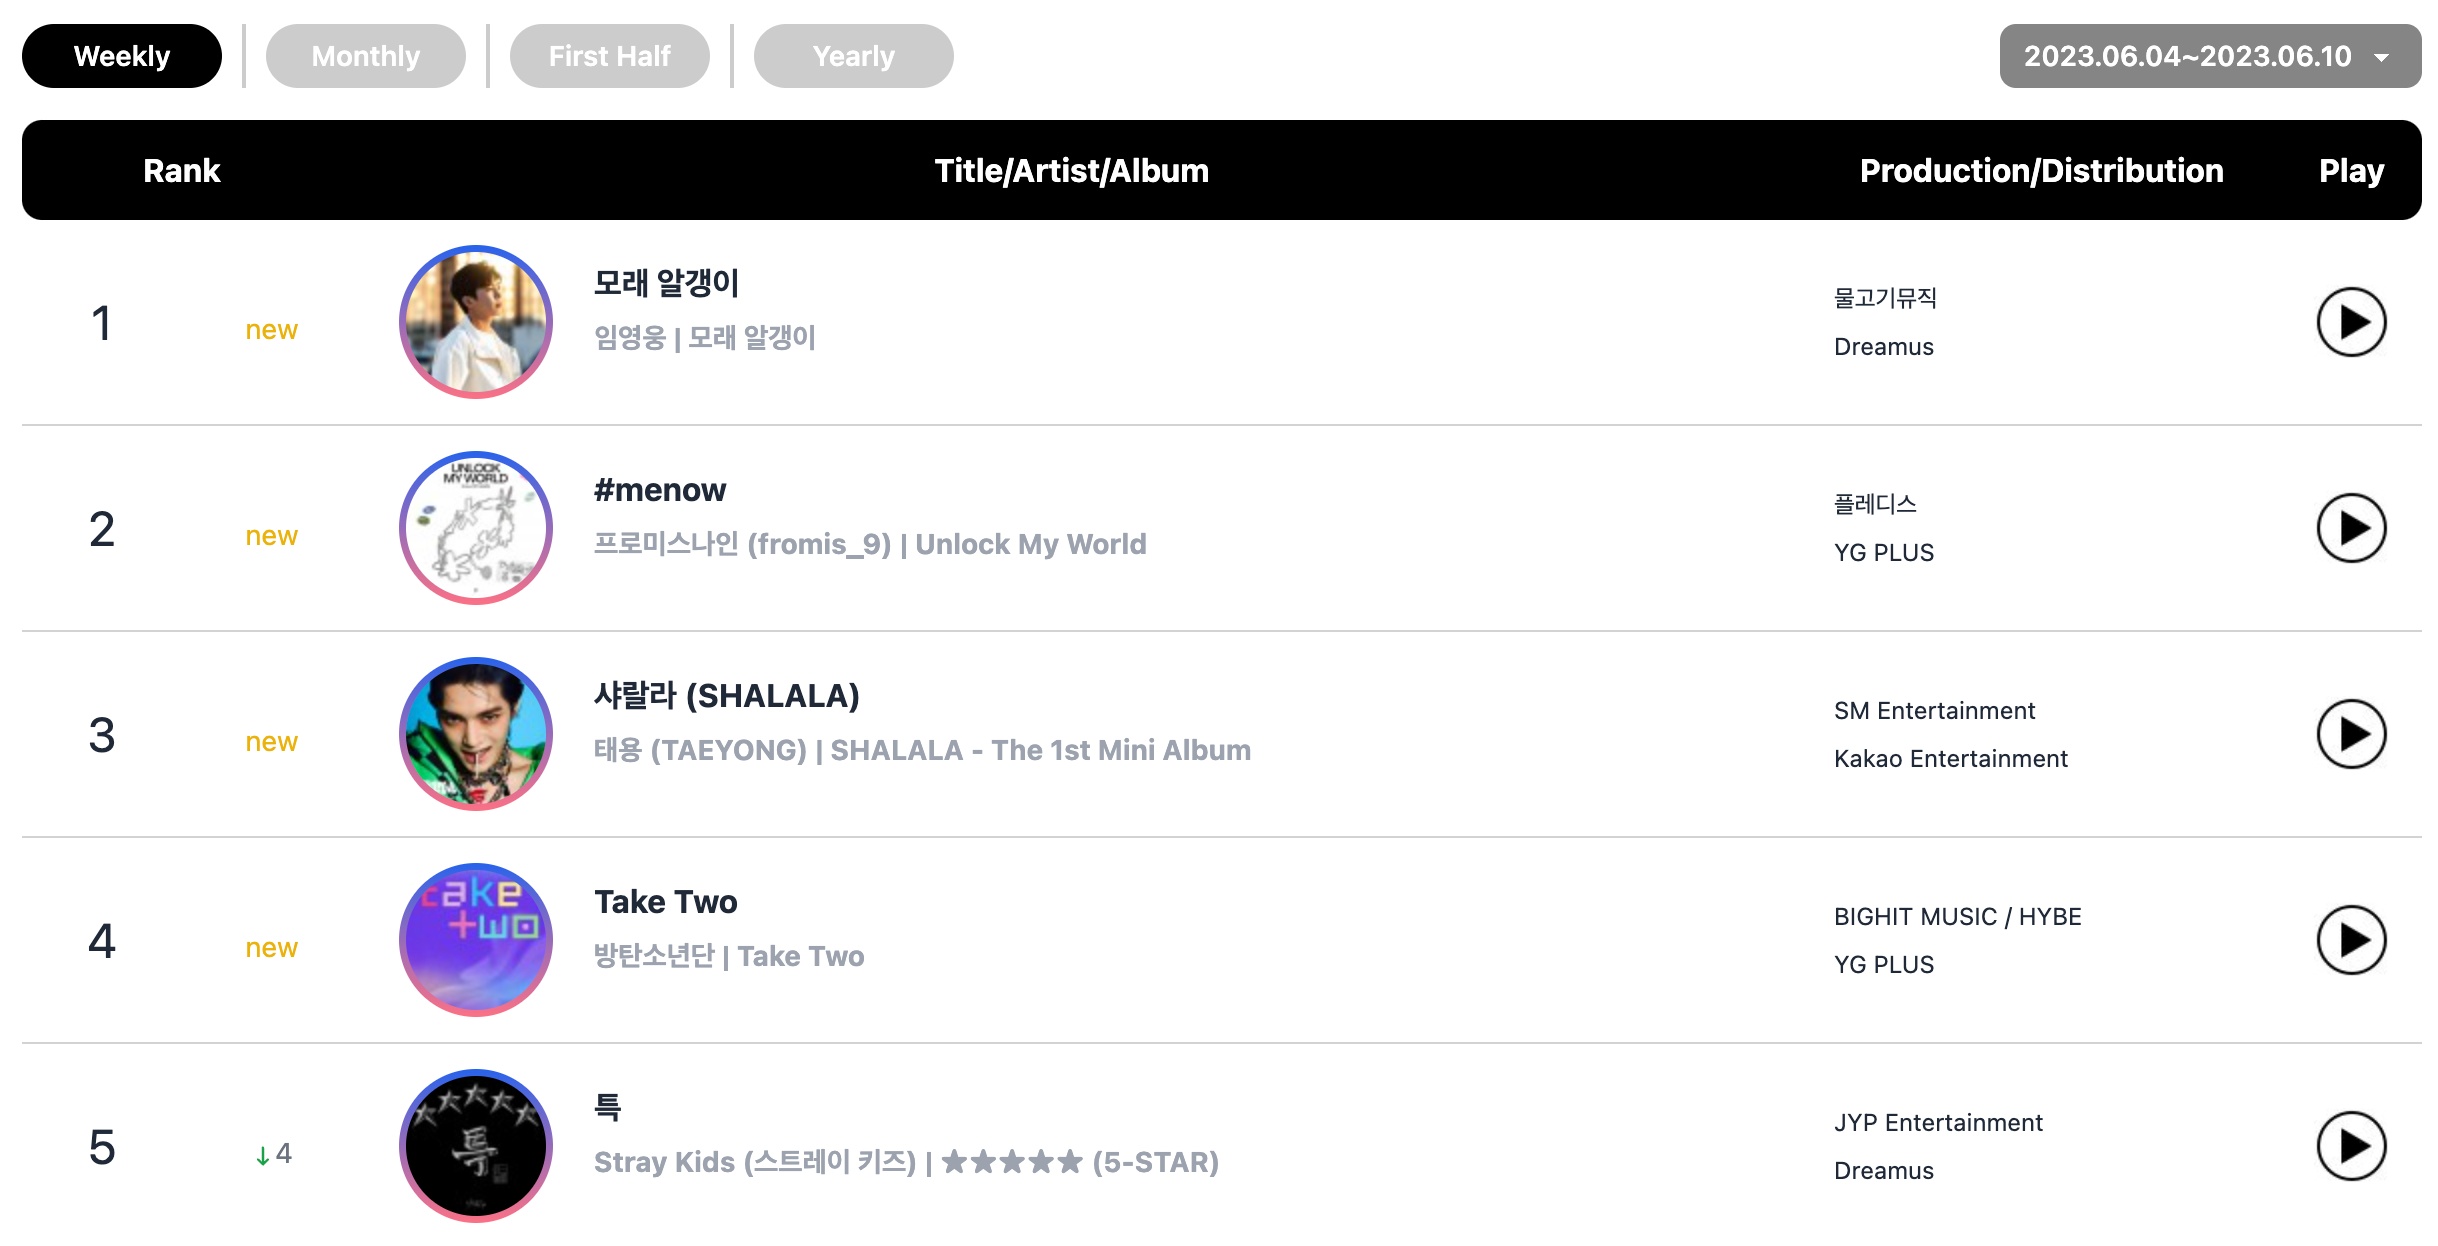2438x1246 pixels.
Task: Play the #menow track
Action: tap(2351, 528)
